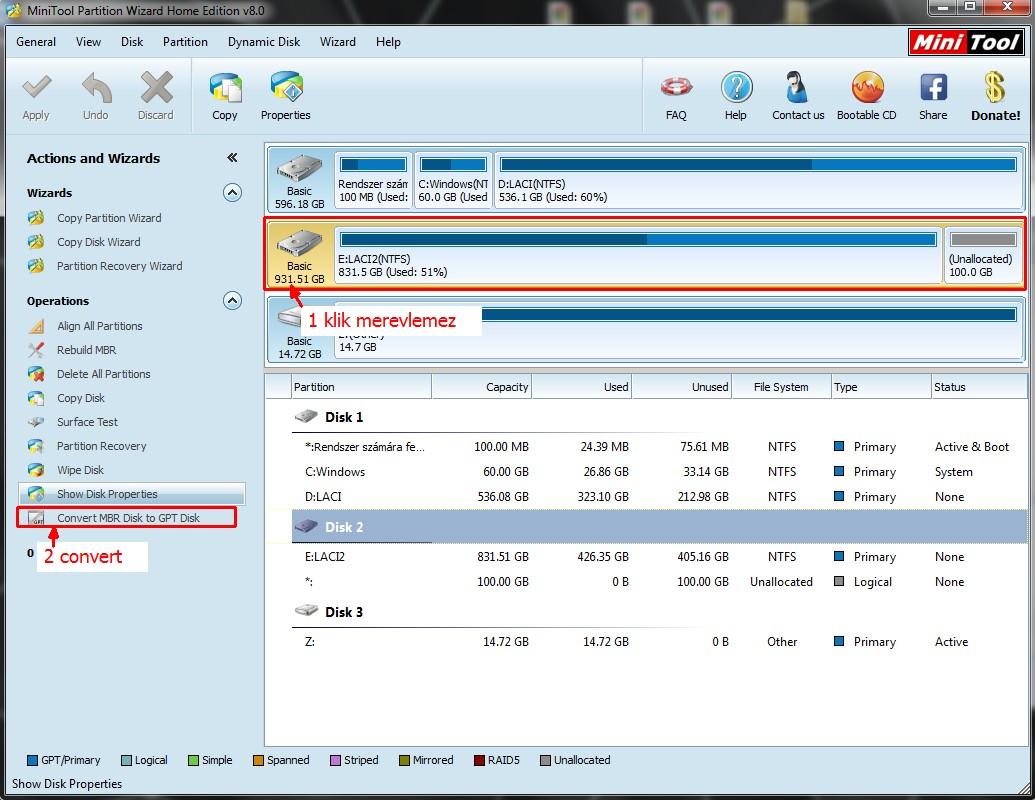Click the Apply checkmark icon
Viewport: 1035px width, 800px height.
coord(36,88)
